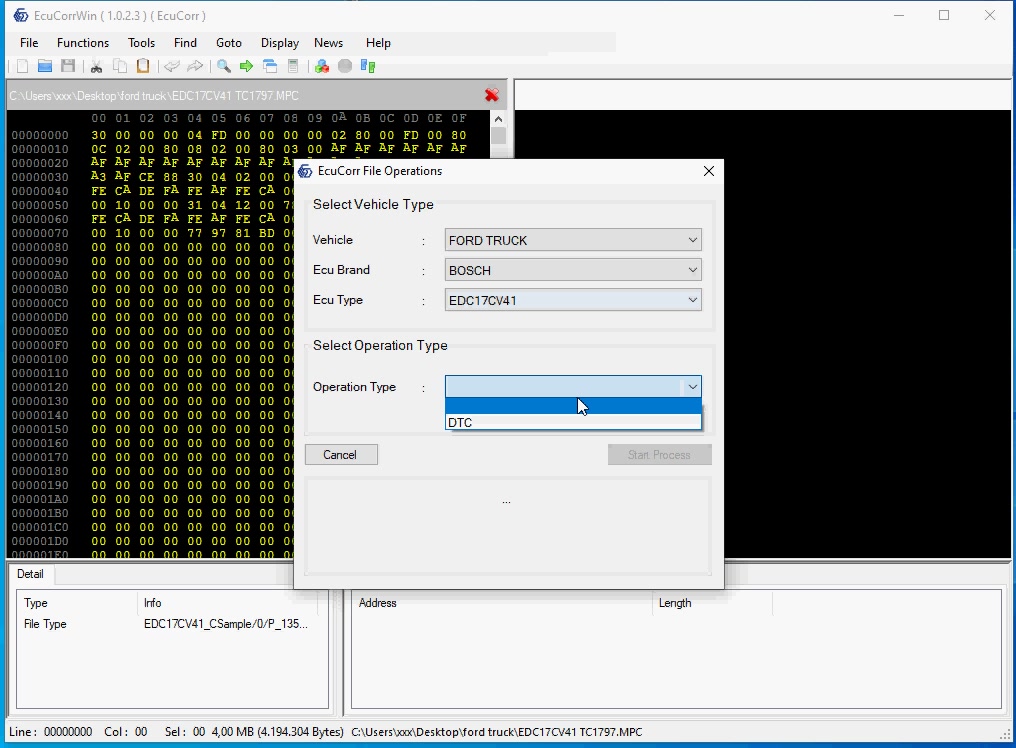Viewport: 1016px width, 748px height.
Task: Click address row 00000000 in hex view
Action: pos(40,135)
